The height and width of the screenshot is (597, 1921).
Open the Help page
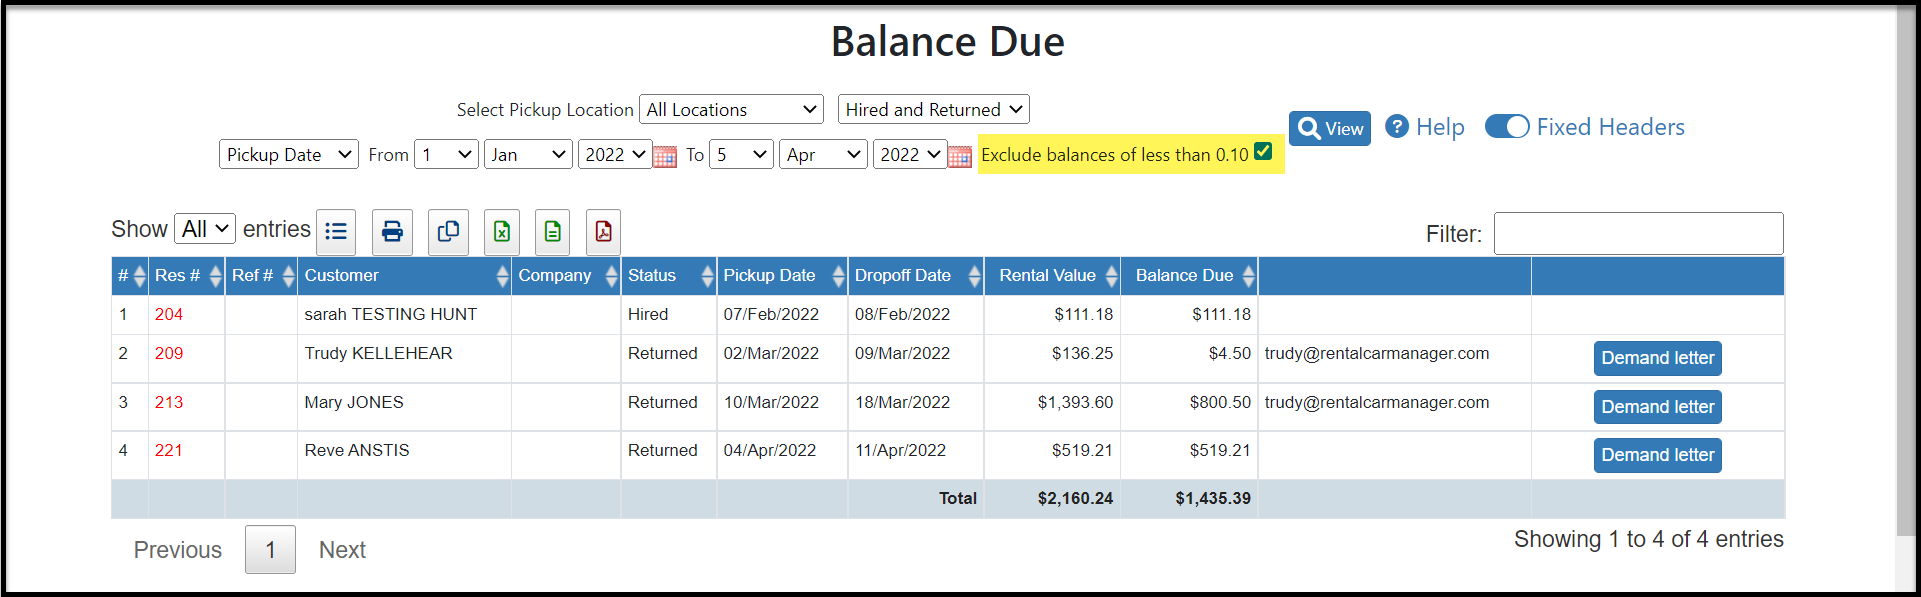(x=1425, y=127)
